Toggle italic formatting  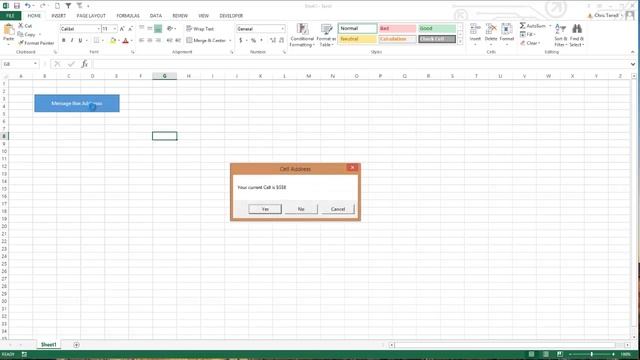coord(72,40)
